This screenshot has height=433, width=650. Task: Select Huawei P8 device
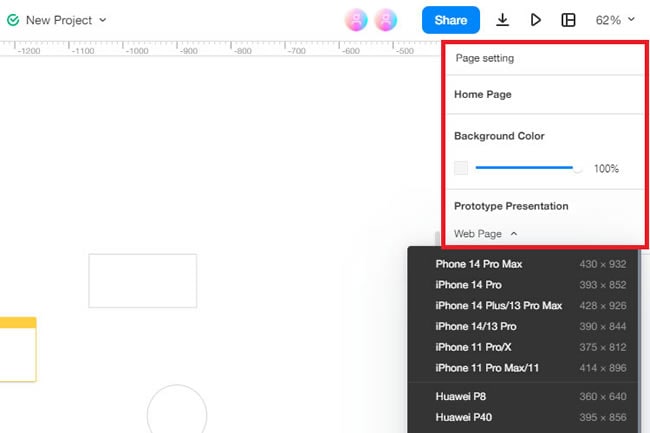pos(523,396)
